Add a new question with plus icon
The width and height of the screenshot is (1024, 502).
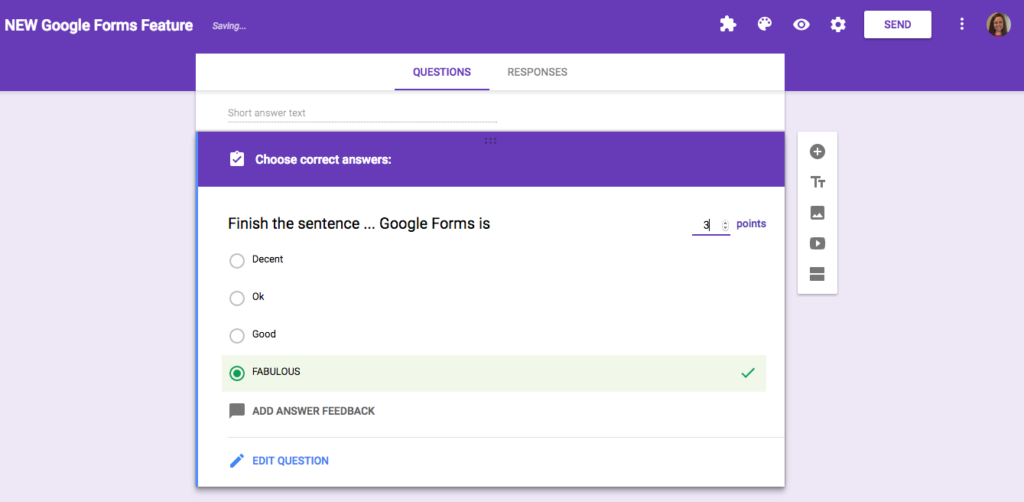point(817,151)
